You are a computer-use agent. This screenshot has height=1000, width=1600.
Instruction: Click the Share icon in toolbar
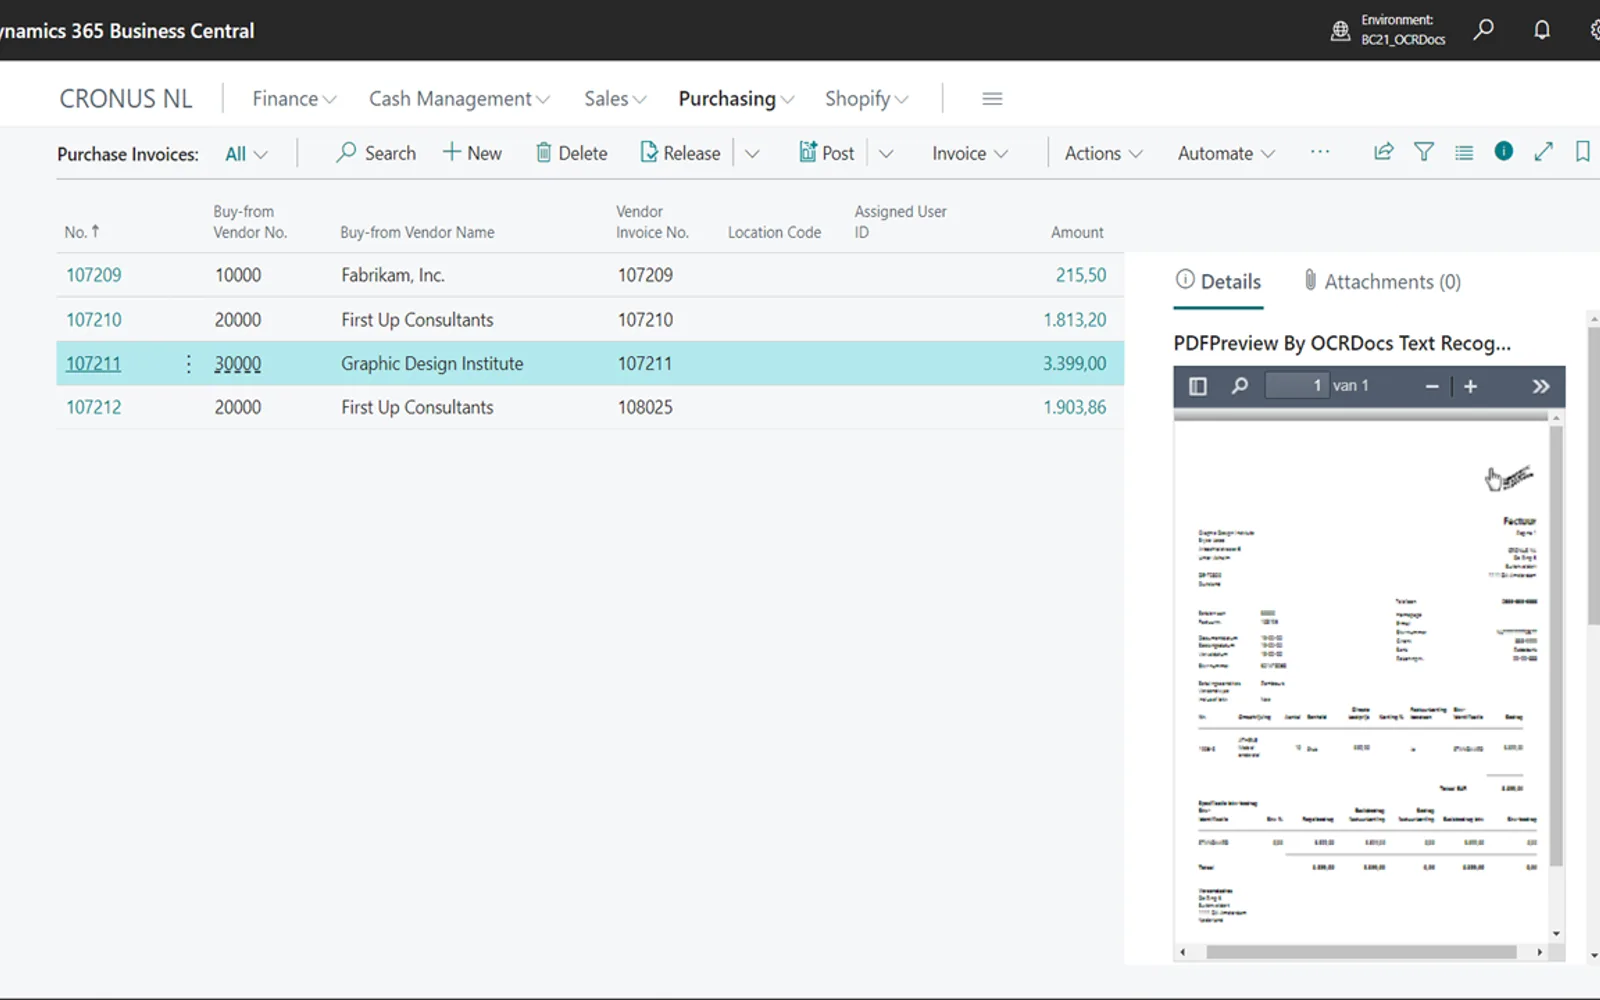pyautogui.click(x=1384, y=152)
